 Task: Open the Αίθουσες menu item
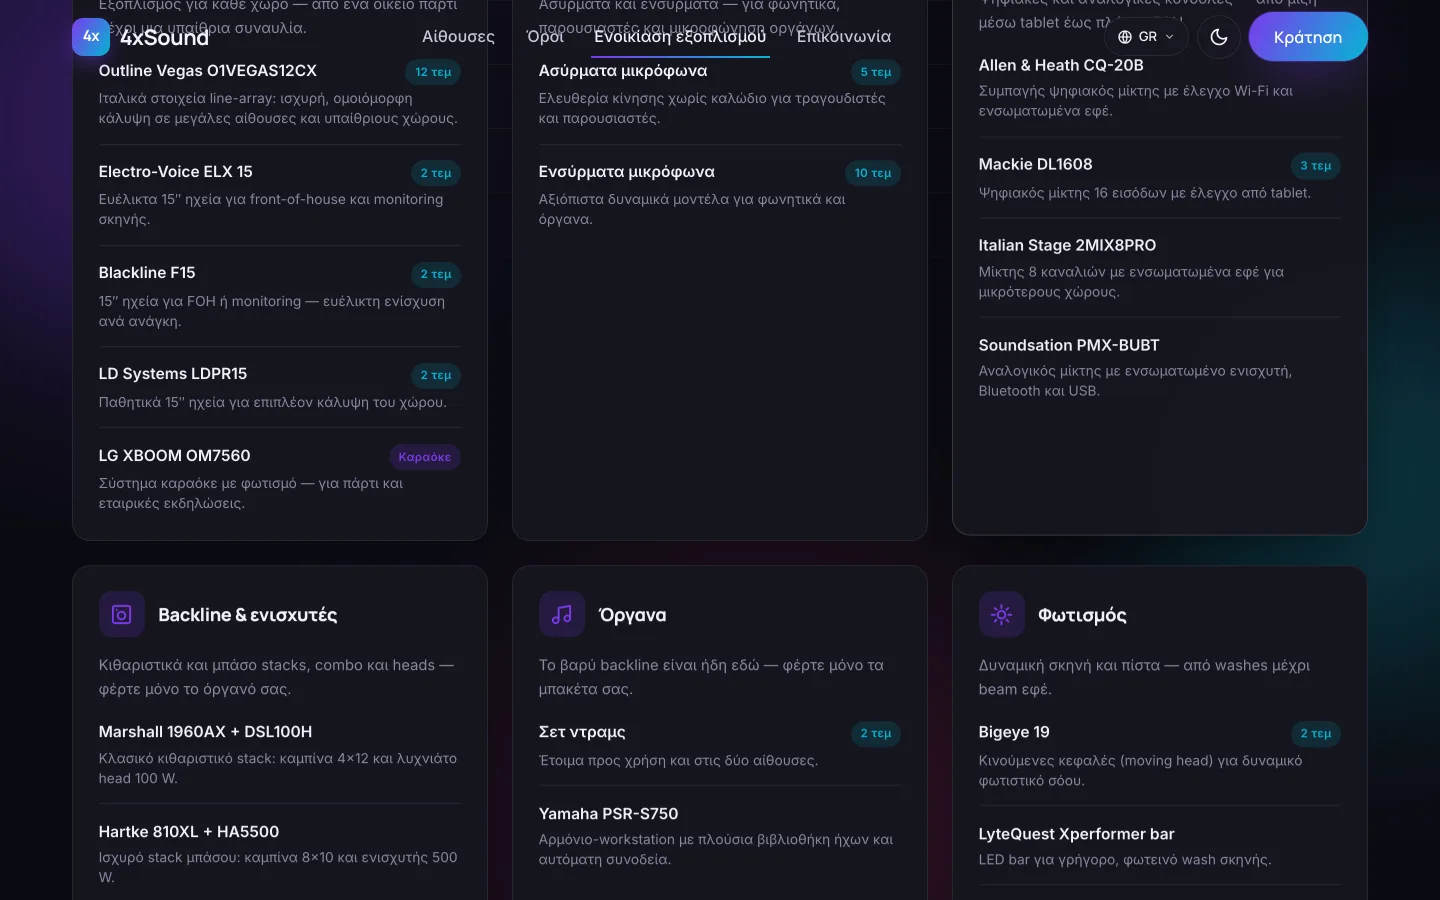click(458, 37)
